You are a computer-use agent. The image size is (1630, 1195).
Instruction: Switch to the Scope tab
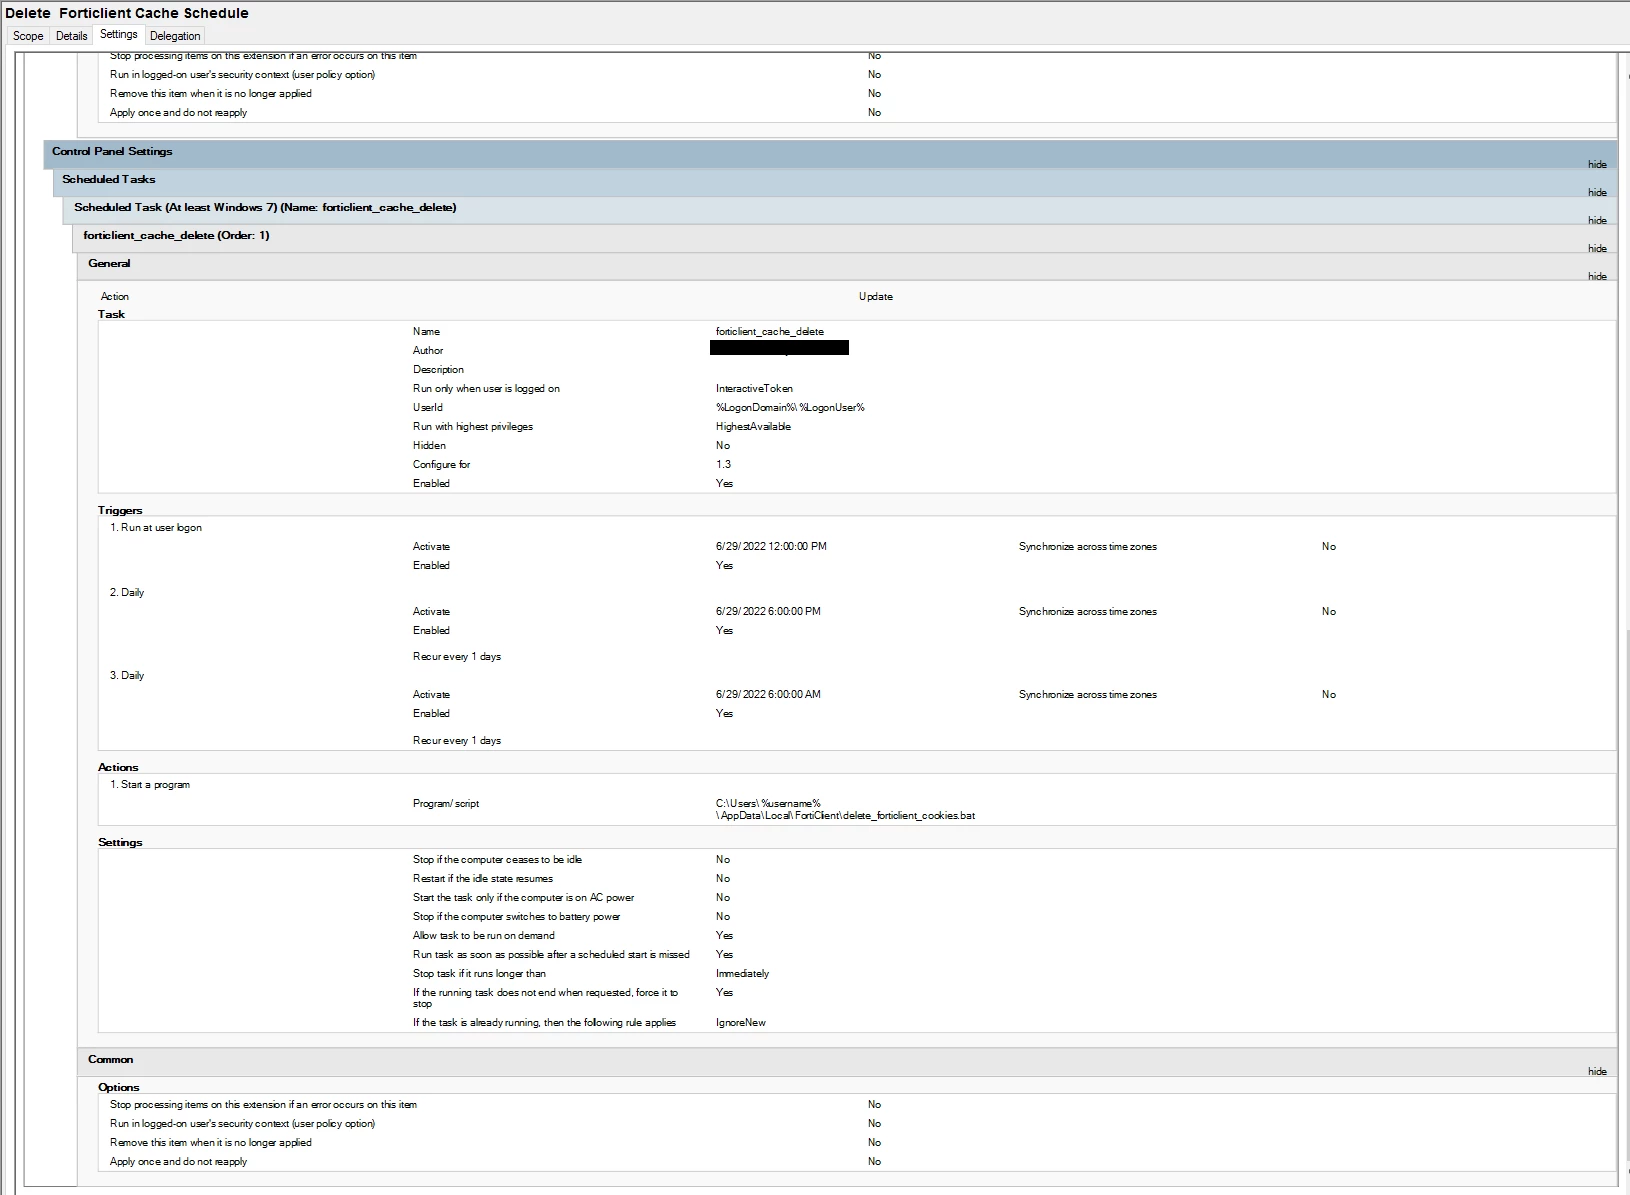click(28, 36)
